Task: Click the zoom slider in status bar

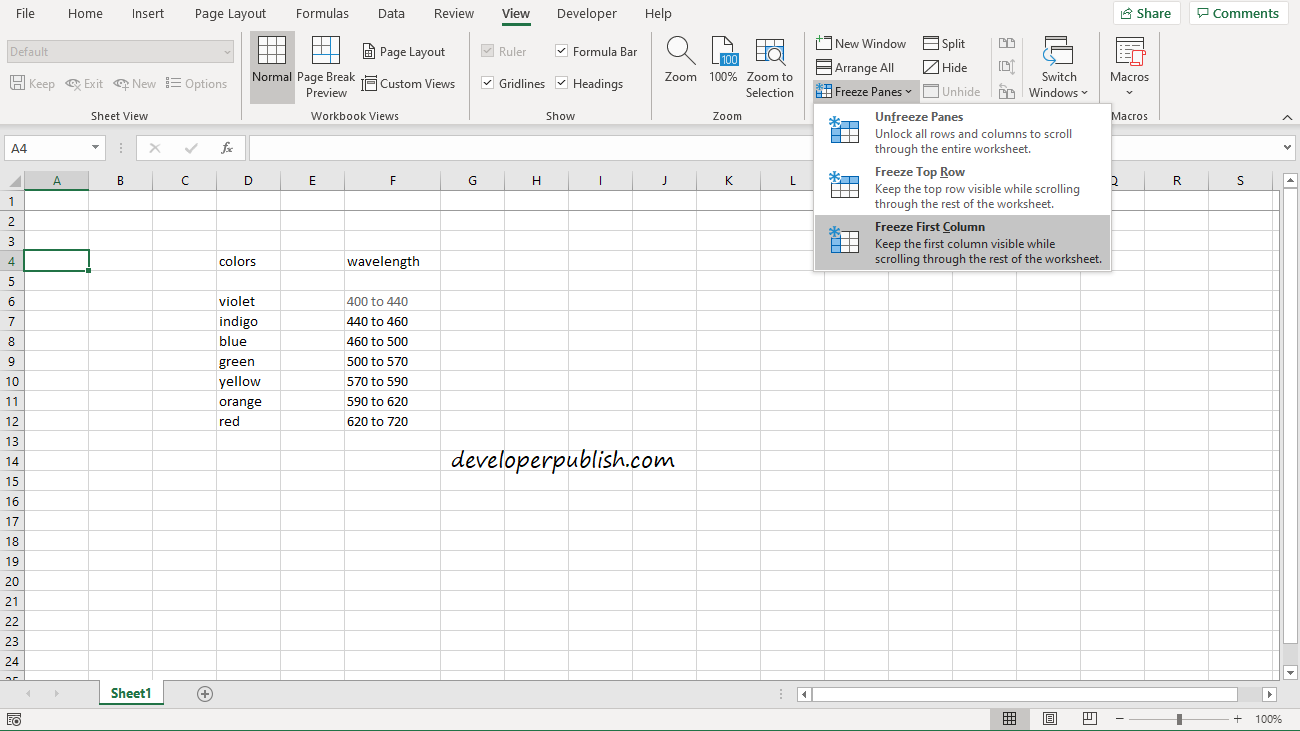Action: pyautogui.click(x=1180, y=718)
